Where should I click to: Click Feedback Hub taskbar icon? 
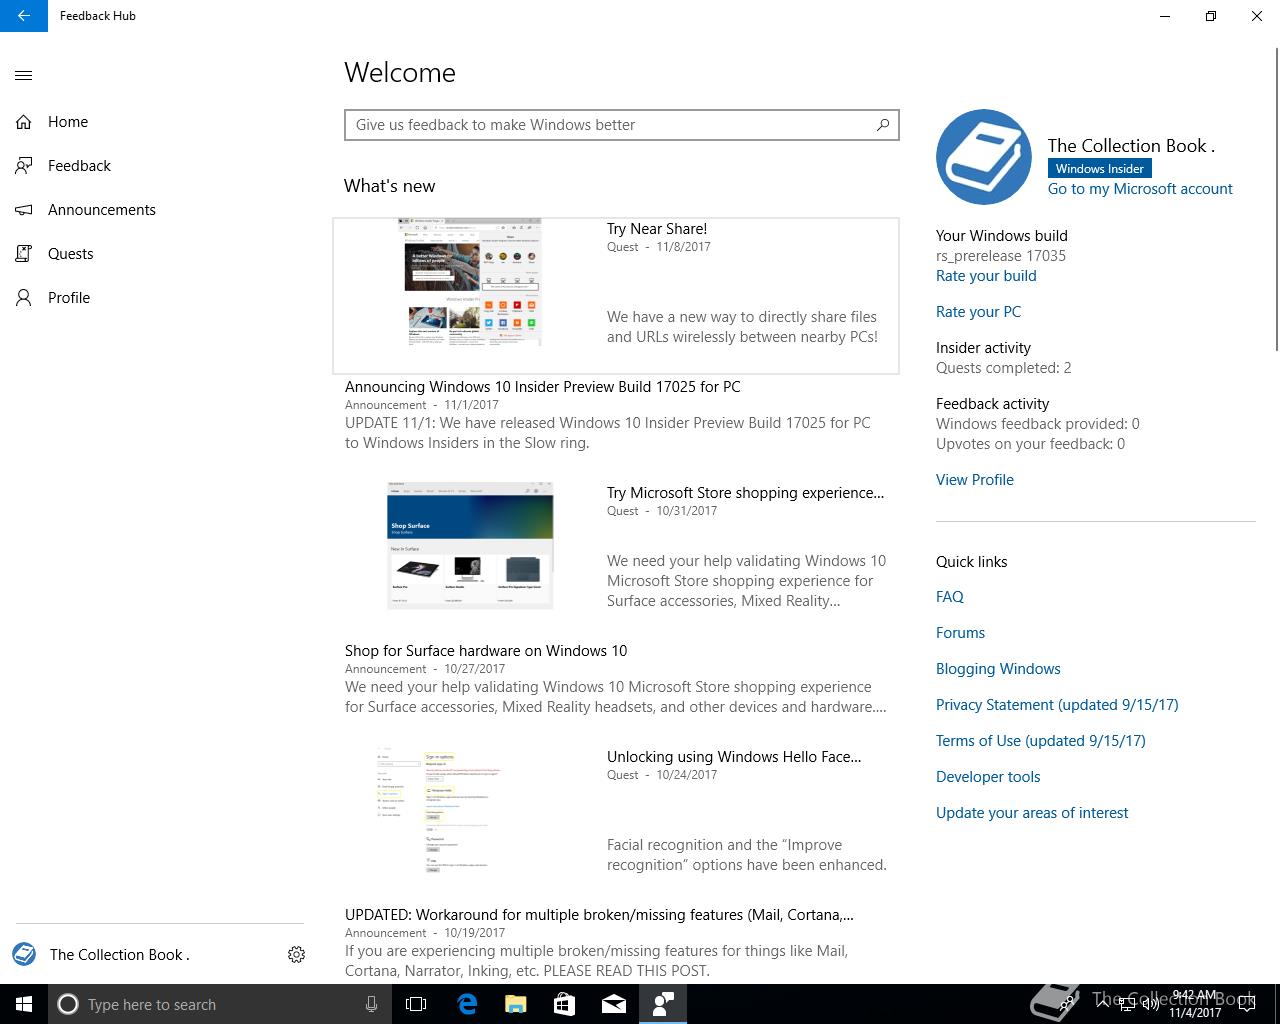coord(663,1004)
